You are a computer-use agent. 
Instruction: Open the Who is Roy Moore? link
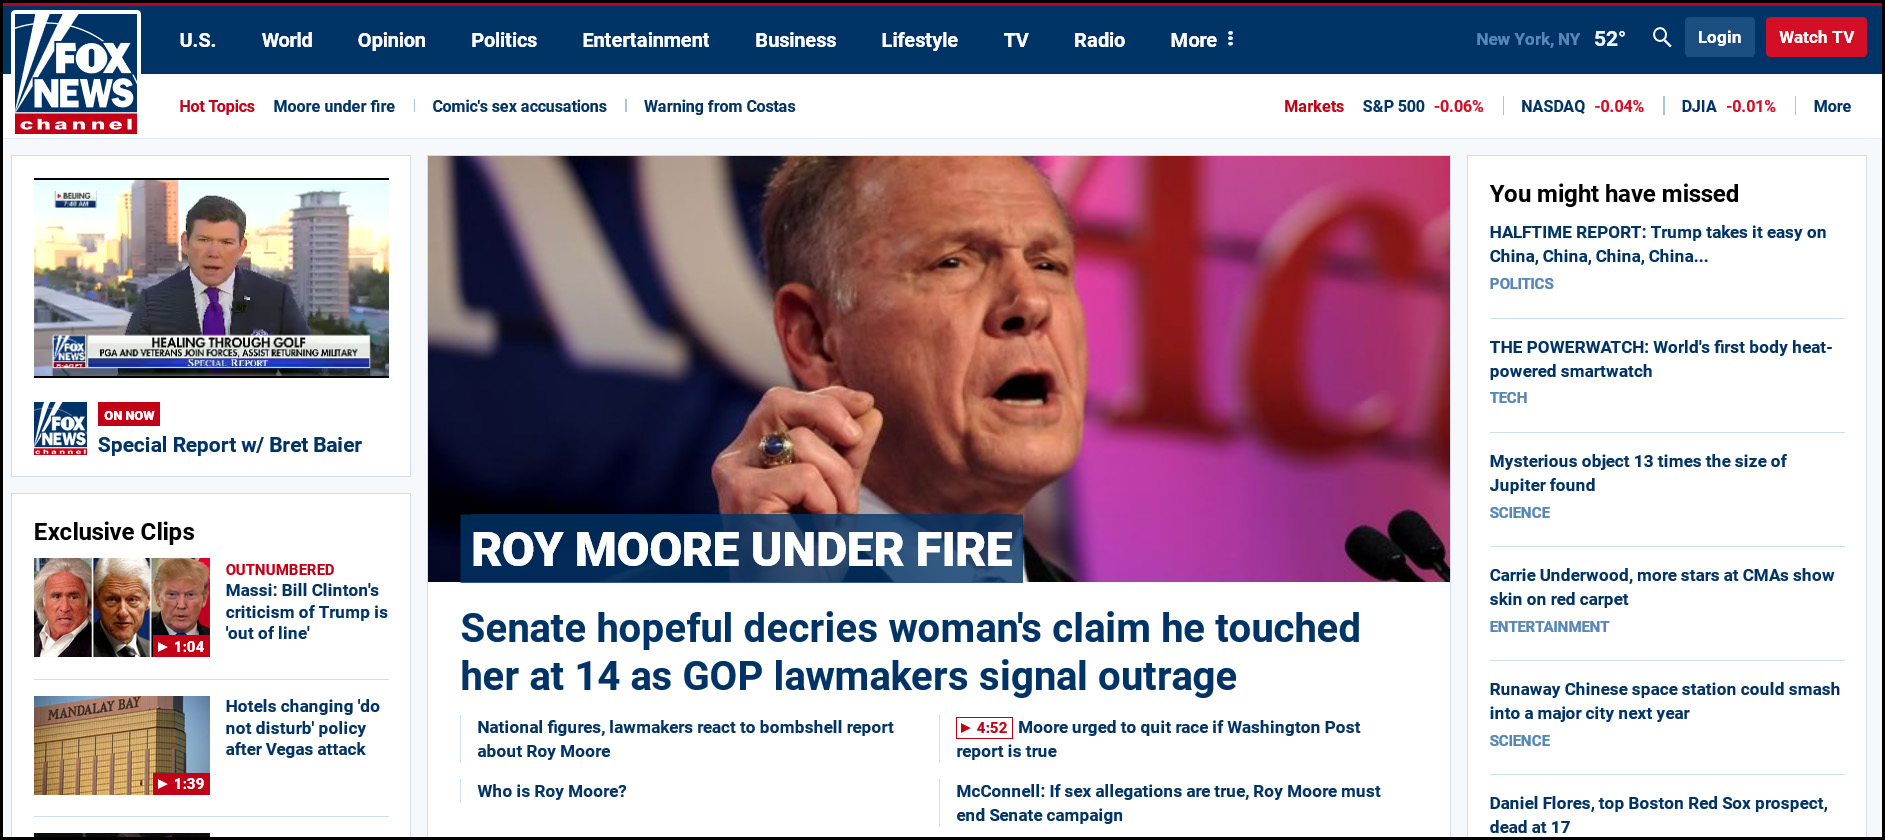pyautogui.click(x=552, y=791)
